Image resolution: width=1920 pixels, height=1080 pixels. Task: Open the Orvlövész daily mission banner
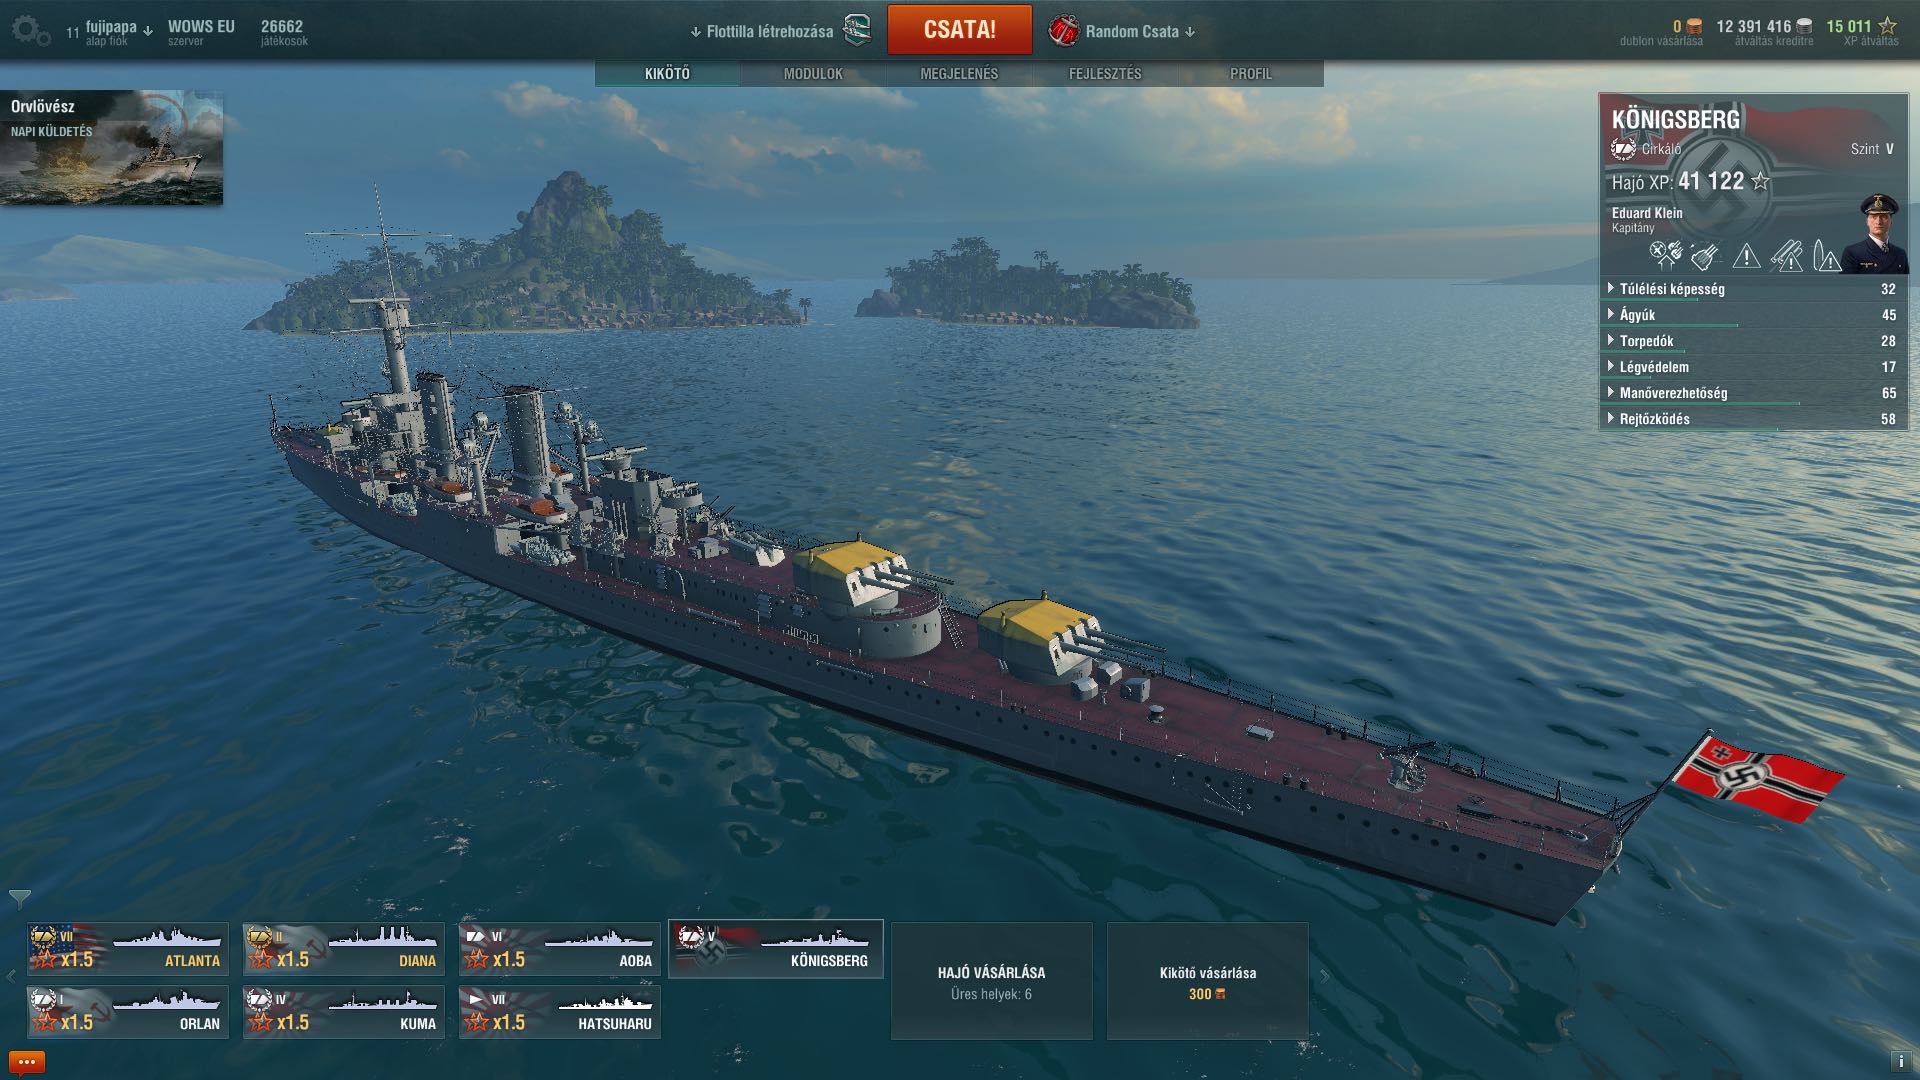click(111, 148)
